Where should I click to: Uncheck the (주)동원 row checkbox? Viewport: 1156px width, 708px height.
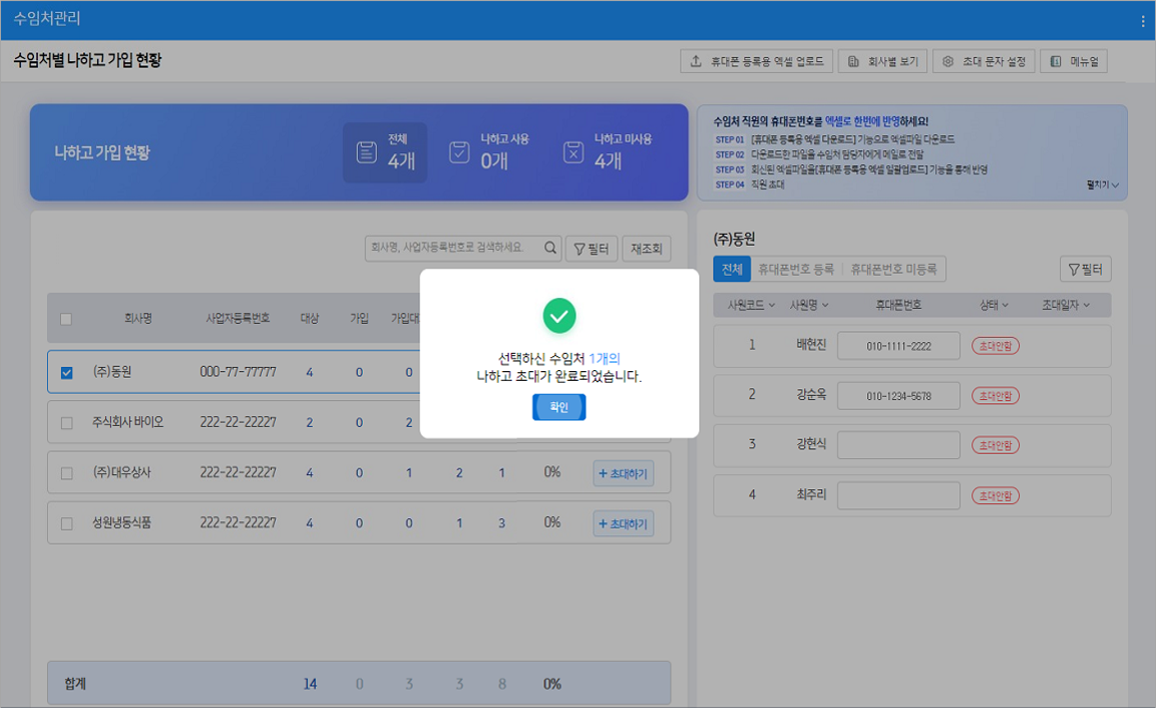pos(66,372)
